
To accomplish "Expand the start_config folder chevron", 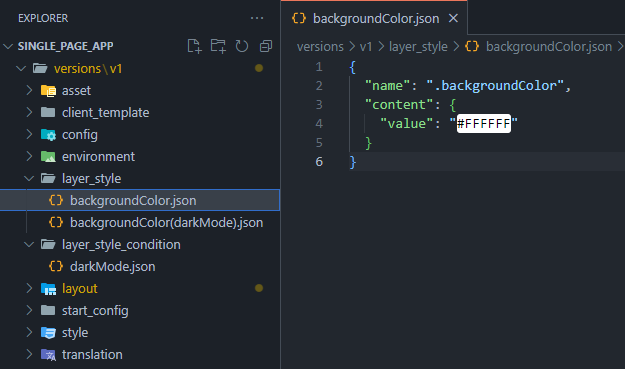I will [x=29, y=310].
